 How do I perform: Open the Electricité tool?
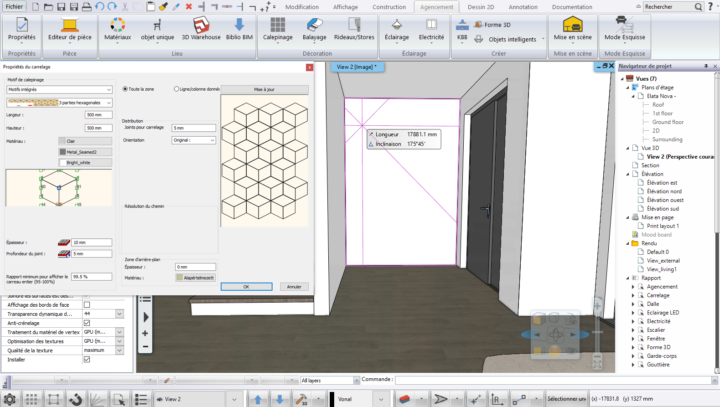coord(431,30)
